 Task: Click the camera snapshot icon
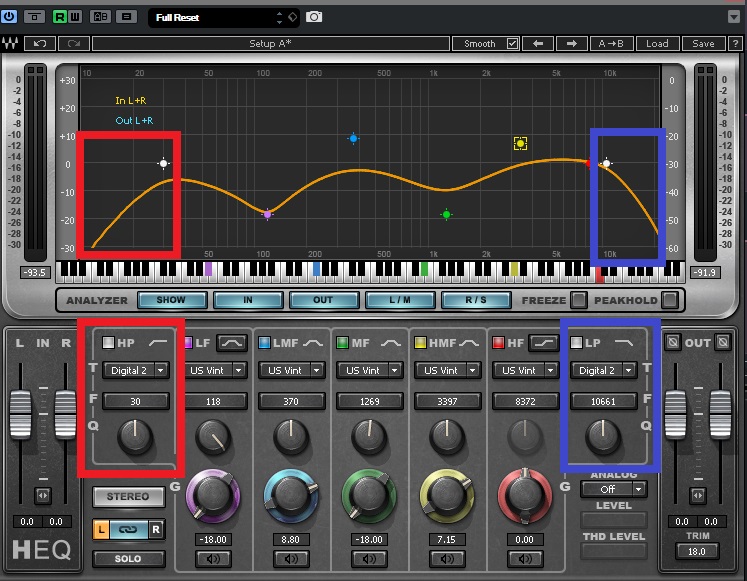click(314, 17)
